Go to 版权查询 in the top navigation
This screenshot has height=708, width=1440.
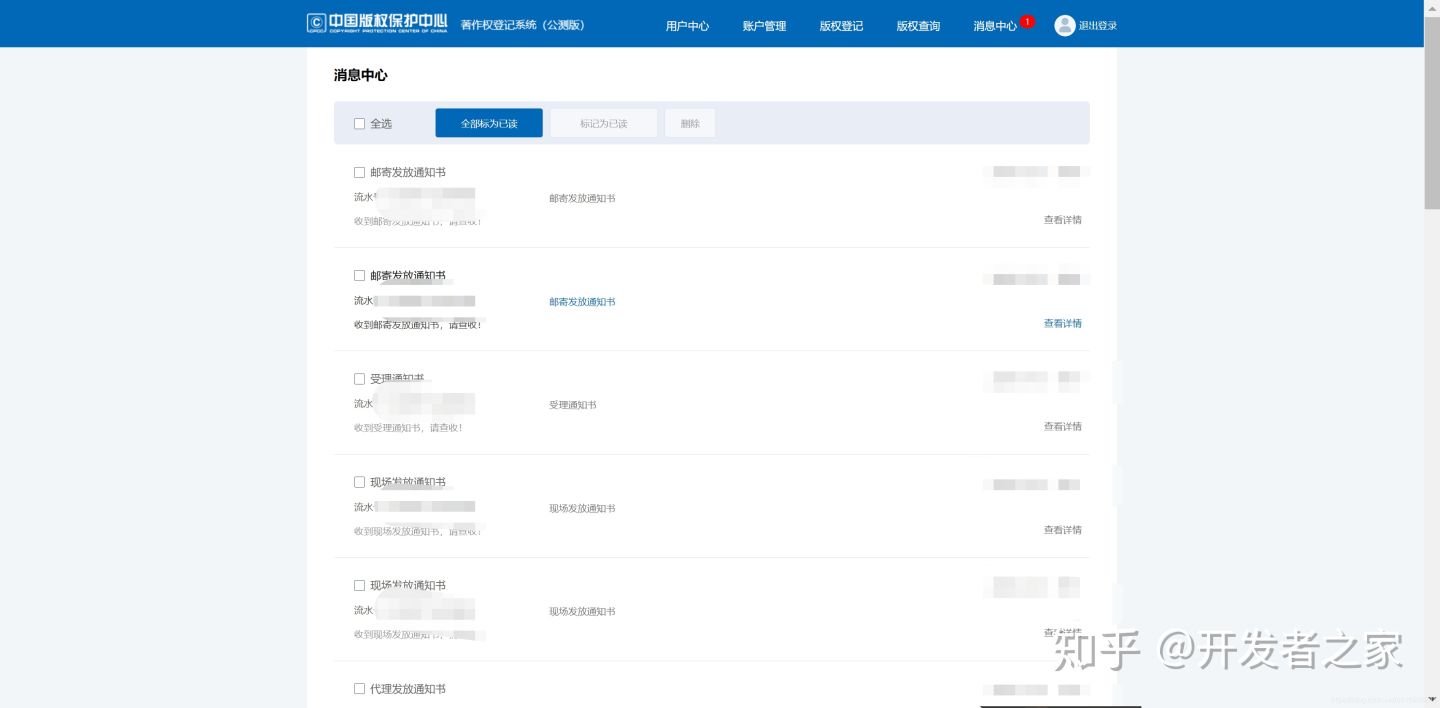(x=918, y=26)
